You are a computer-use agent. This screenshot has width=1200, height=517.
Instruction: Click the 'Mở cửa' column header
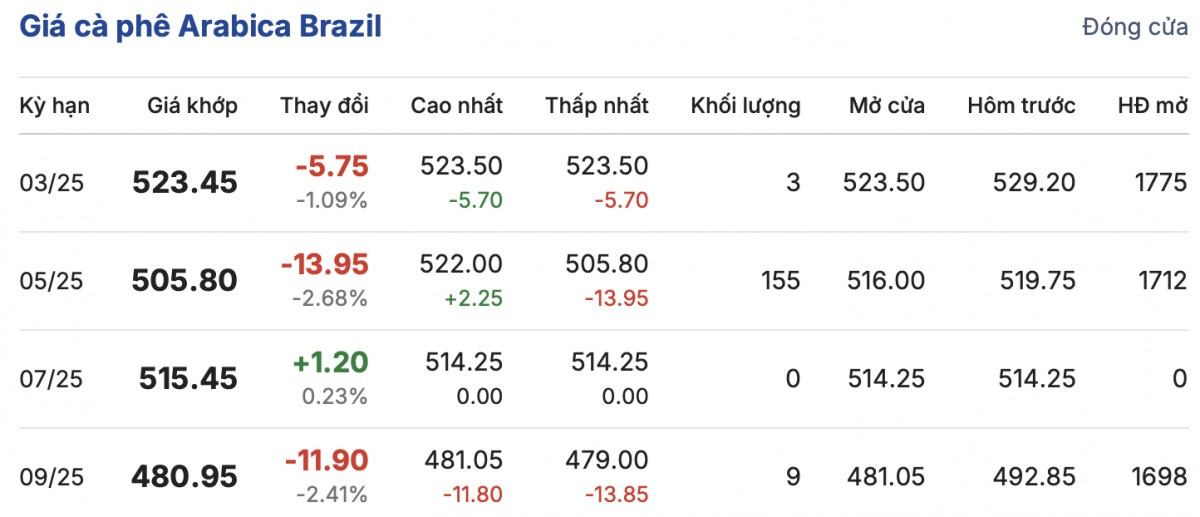pos(887,105)
